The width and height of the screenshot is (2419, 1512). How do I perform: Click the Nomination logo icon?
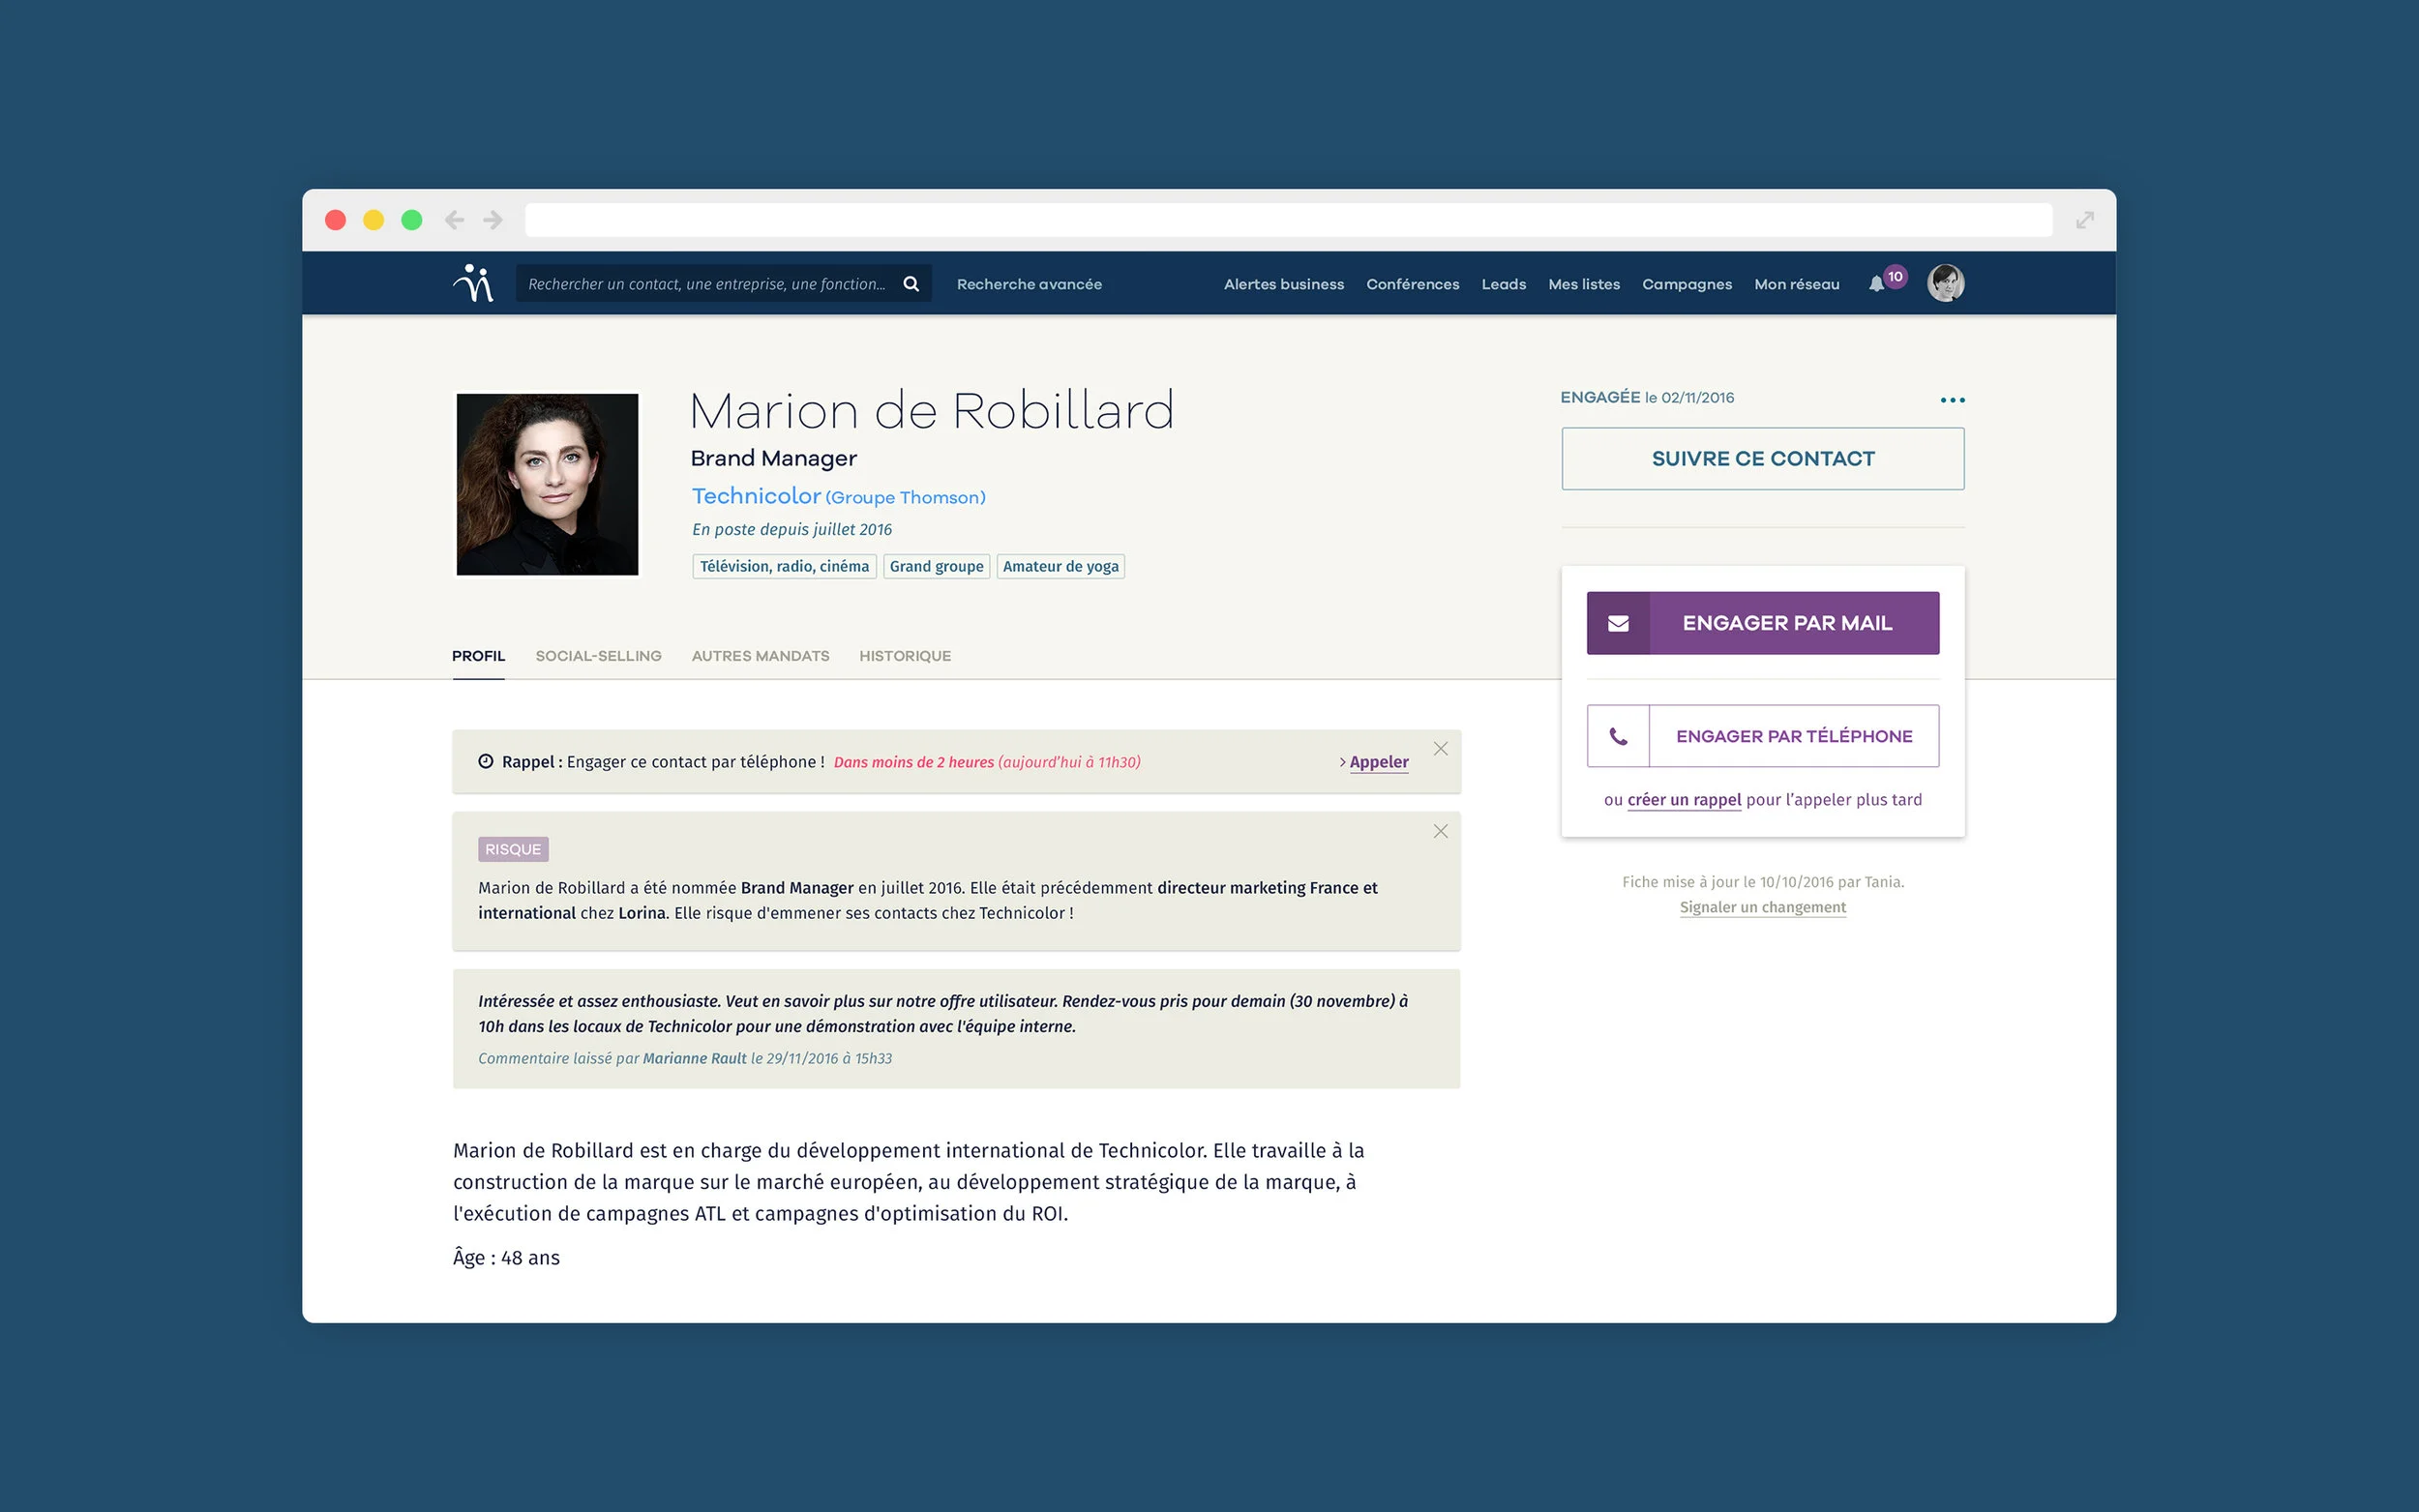[x=473, y=283]
